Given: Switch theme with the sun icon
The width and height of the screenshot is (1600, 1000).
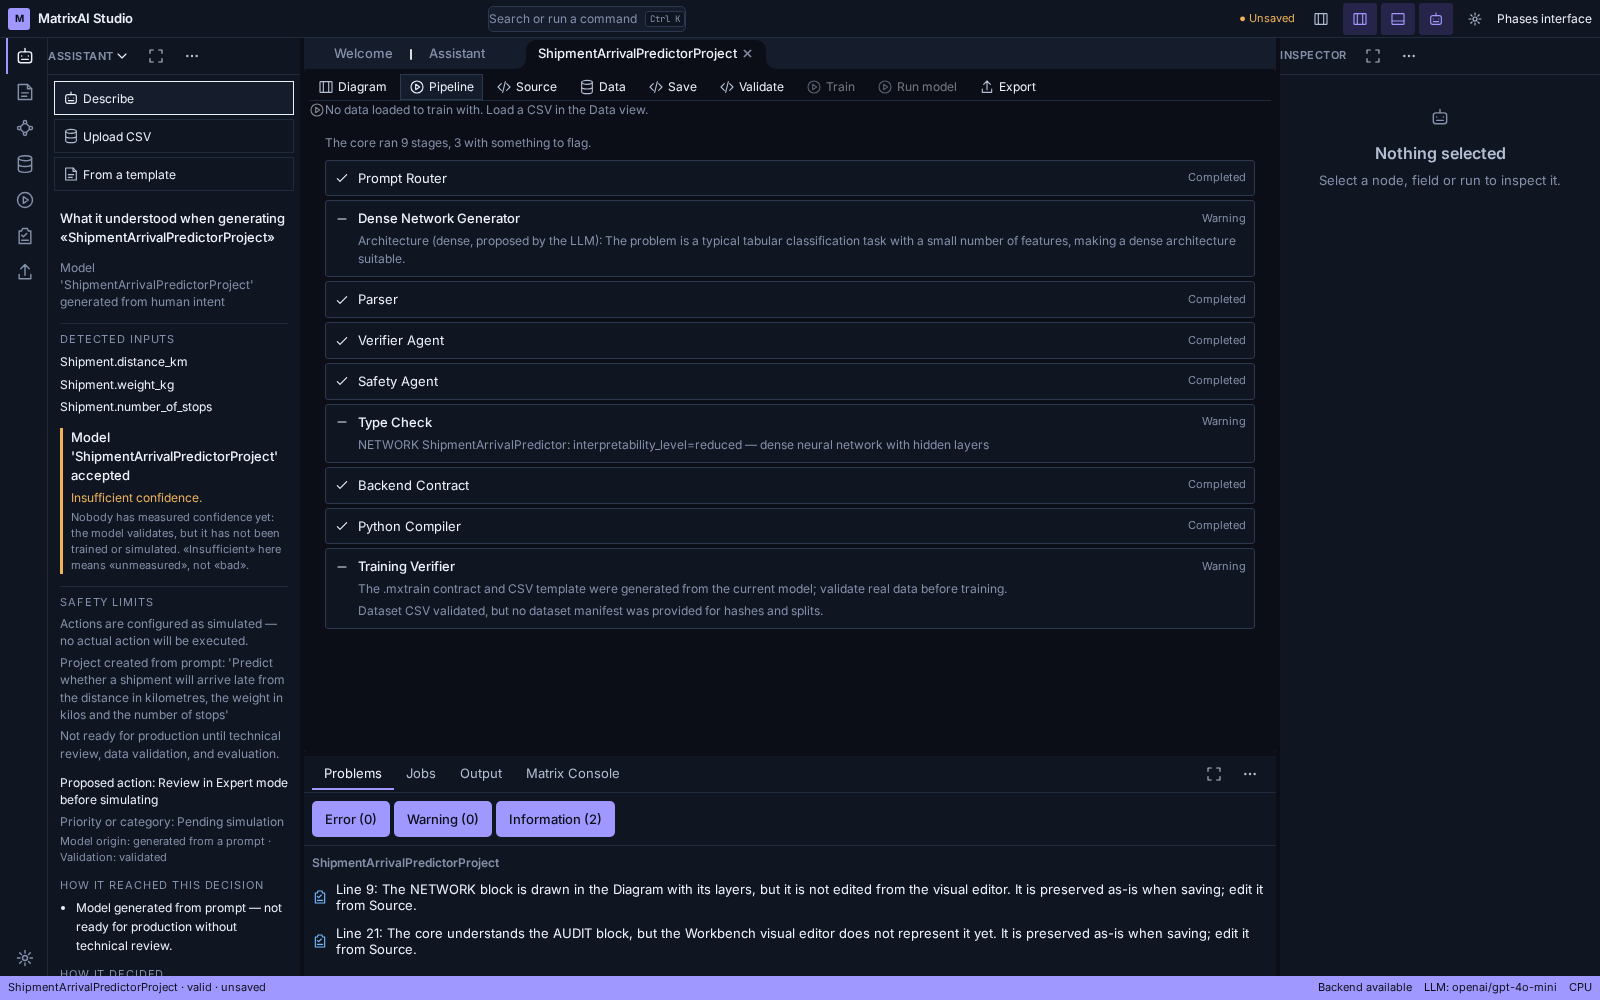Looking at the screenshot, I should tap(1475, 19).
